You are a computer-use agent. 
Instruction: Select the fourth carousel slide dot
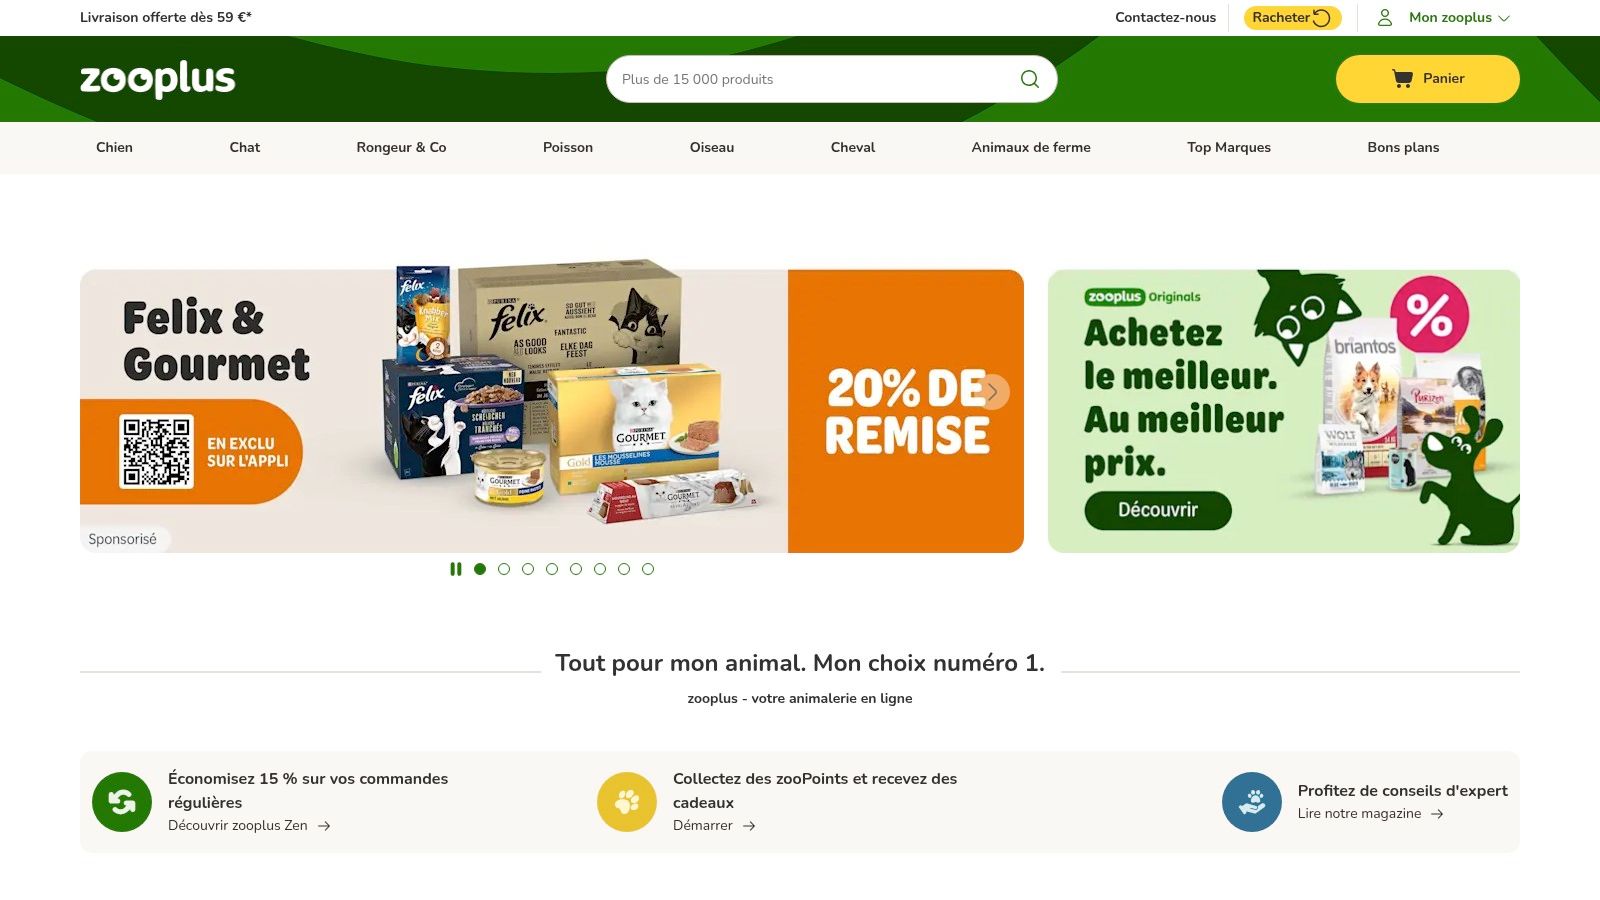click(x=552, y=569)
